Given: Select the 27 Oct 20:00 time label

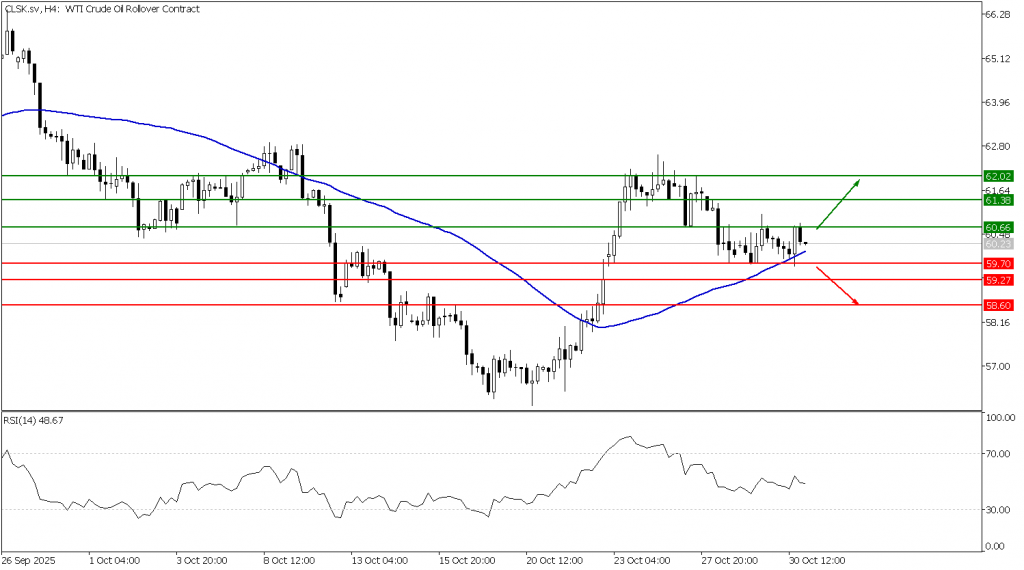Looking at the screenshot, I should pyautogui.click(x=729, y=561).
